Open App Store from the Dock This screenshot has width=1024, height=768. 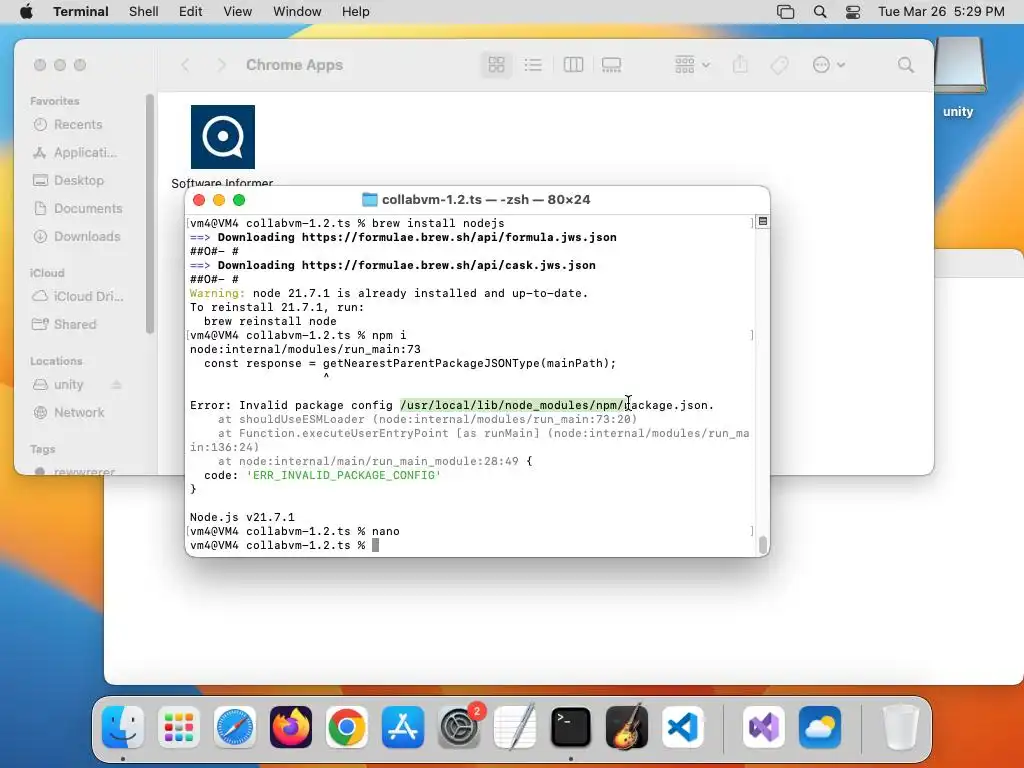coord(403,727)
